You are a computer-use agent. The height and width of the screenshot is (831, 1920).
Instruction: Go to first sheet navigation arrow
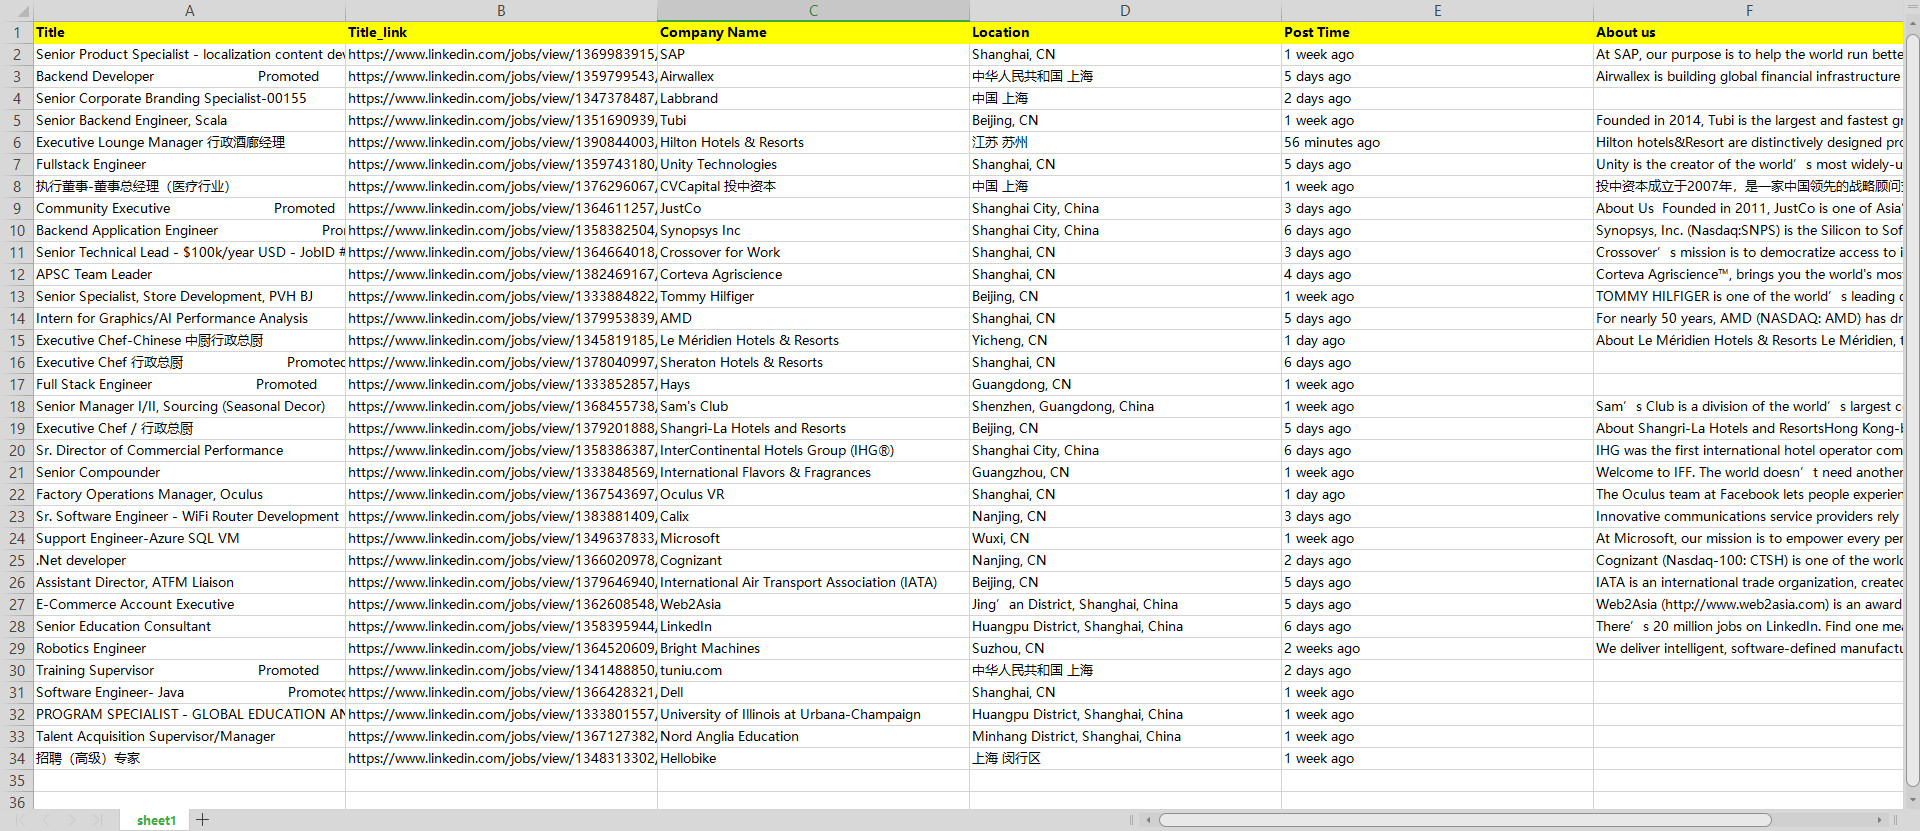(20, 820)
